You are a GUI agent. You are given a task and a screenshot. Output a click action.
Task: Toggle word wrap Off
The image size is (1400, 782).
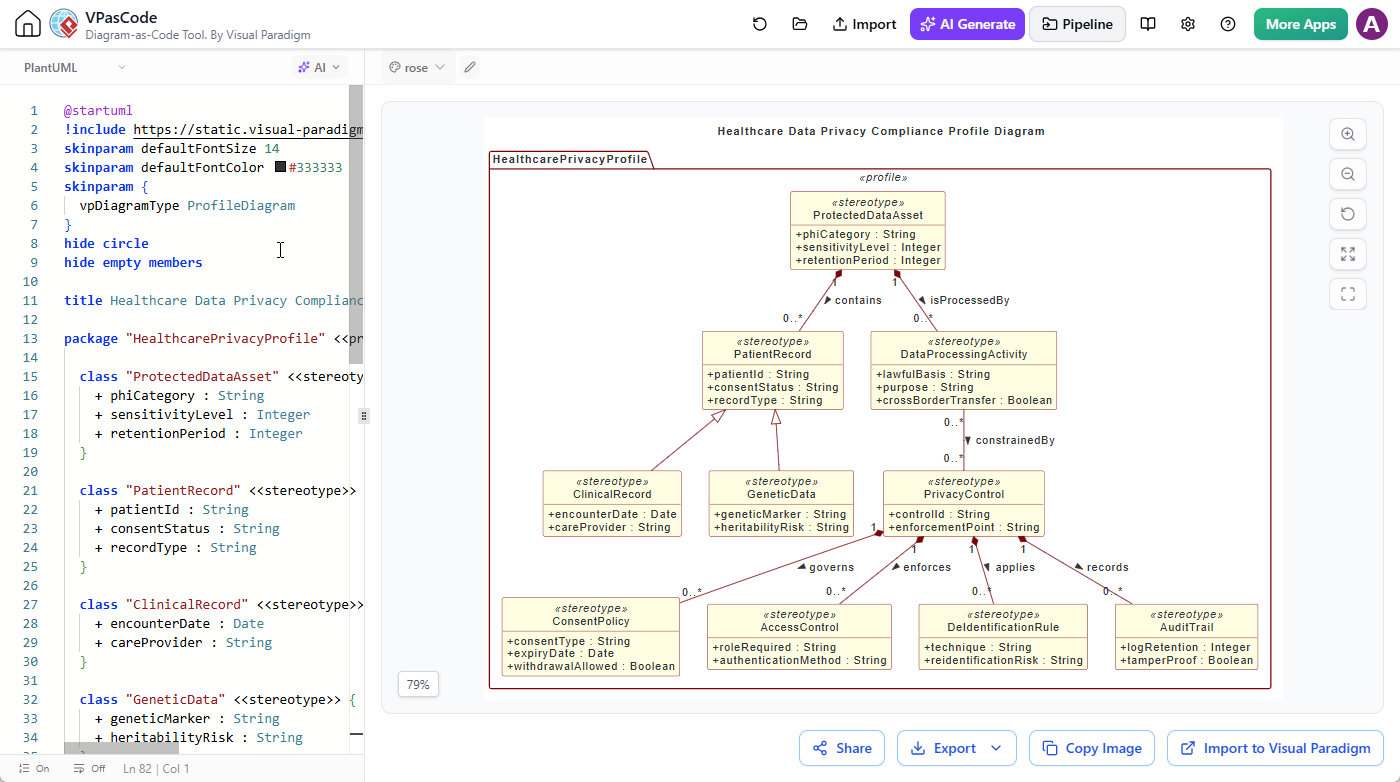click(89, 769)
